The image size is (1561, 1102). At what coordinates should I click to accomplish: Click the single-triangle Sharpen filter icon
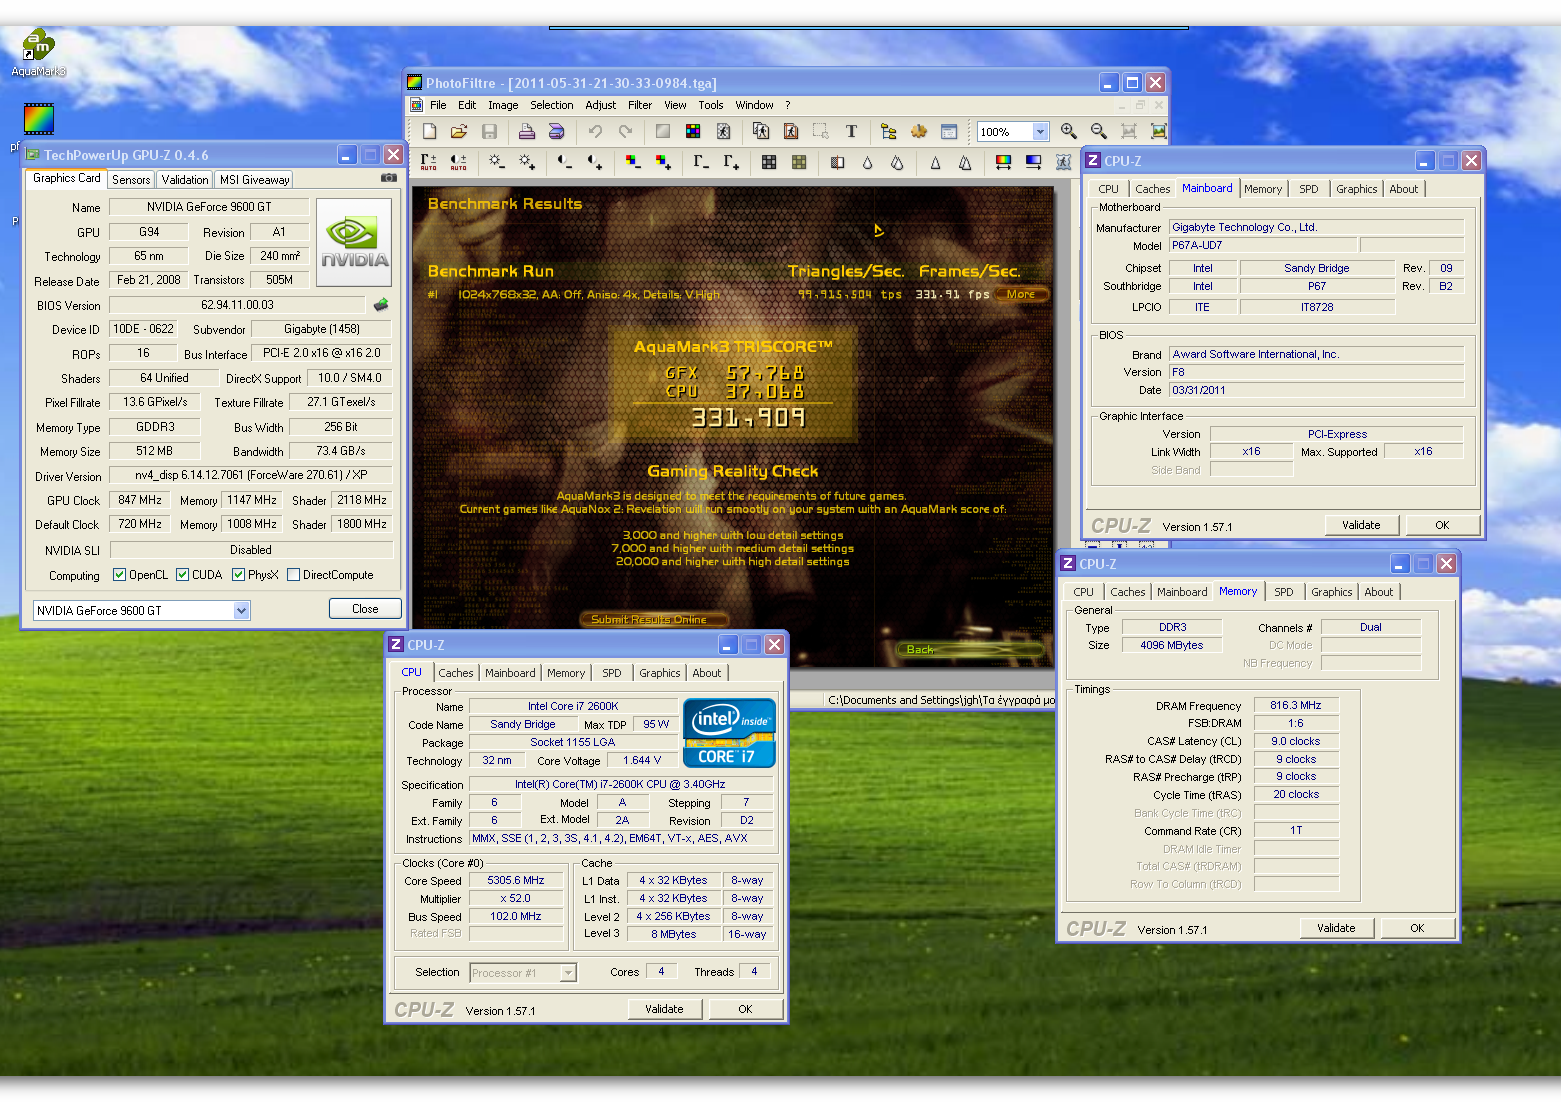pyautogui.click(x=935, y=162)
